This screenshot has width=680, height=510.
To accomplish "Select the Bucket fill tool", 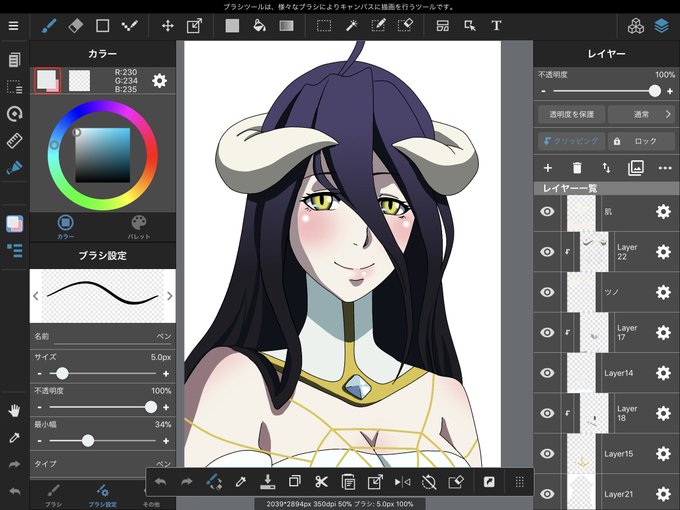I will tap(259, 26).
